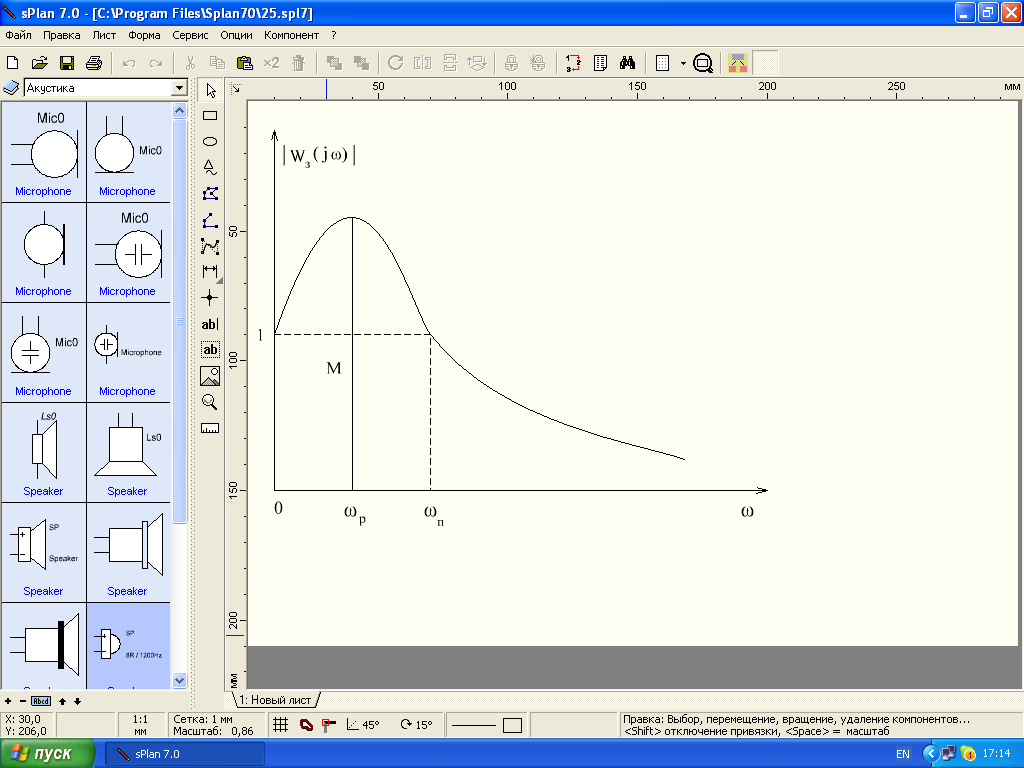Viewport: 1024px width, 768px height.
Task: Select the insert image tool
Action: 210,376
